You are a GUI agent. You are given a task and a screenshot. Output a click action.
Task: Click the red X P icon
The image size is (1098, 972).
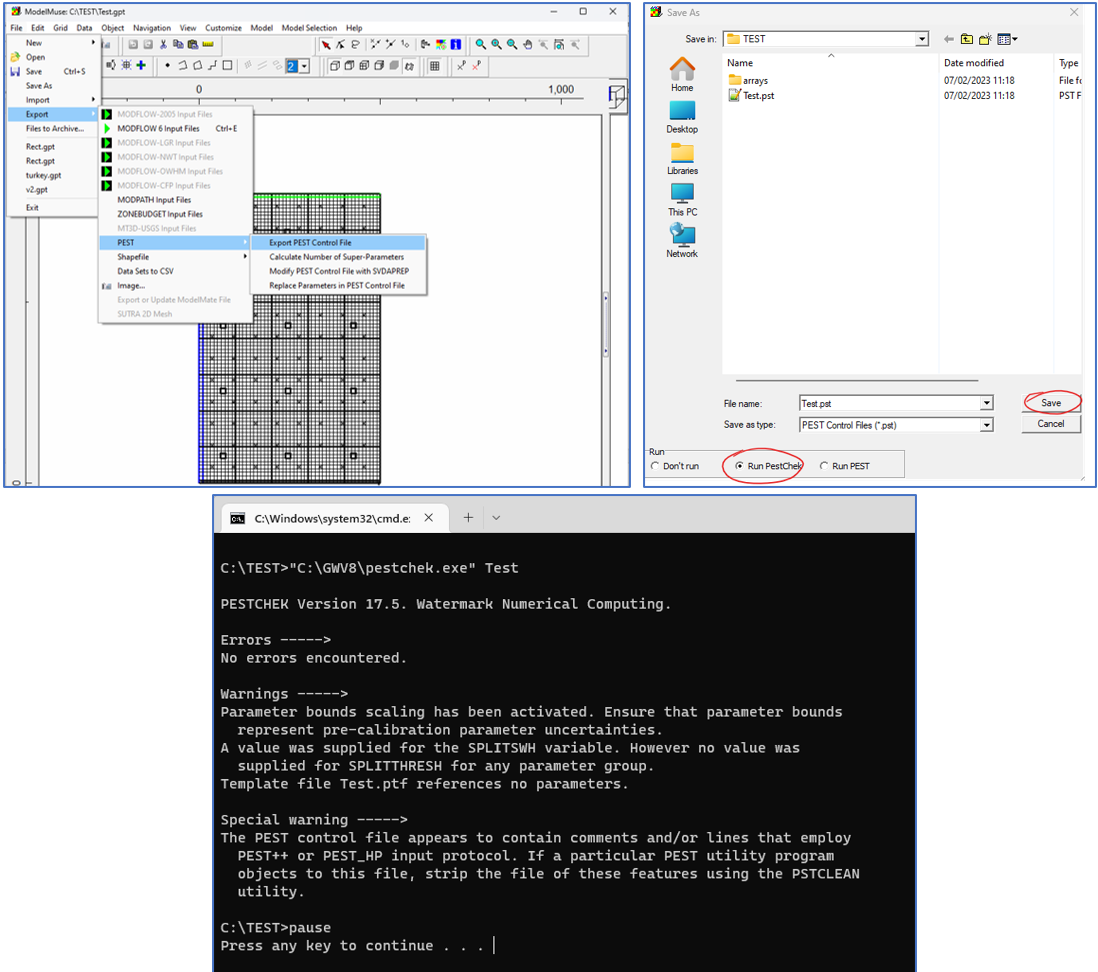click(x=476, y=66)
